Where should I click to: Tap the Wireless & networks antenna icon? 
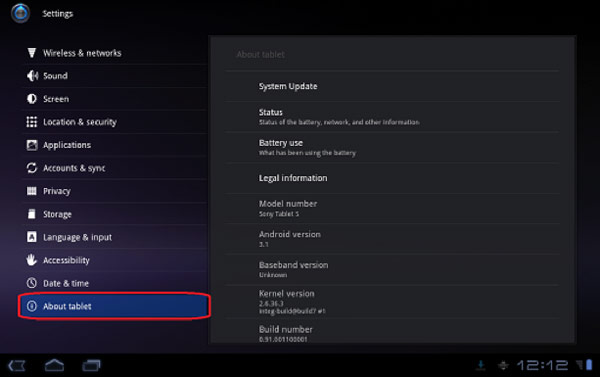tap(32, 53)
